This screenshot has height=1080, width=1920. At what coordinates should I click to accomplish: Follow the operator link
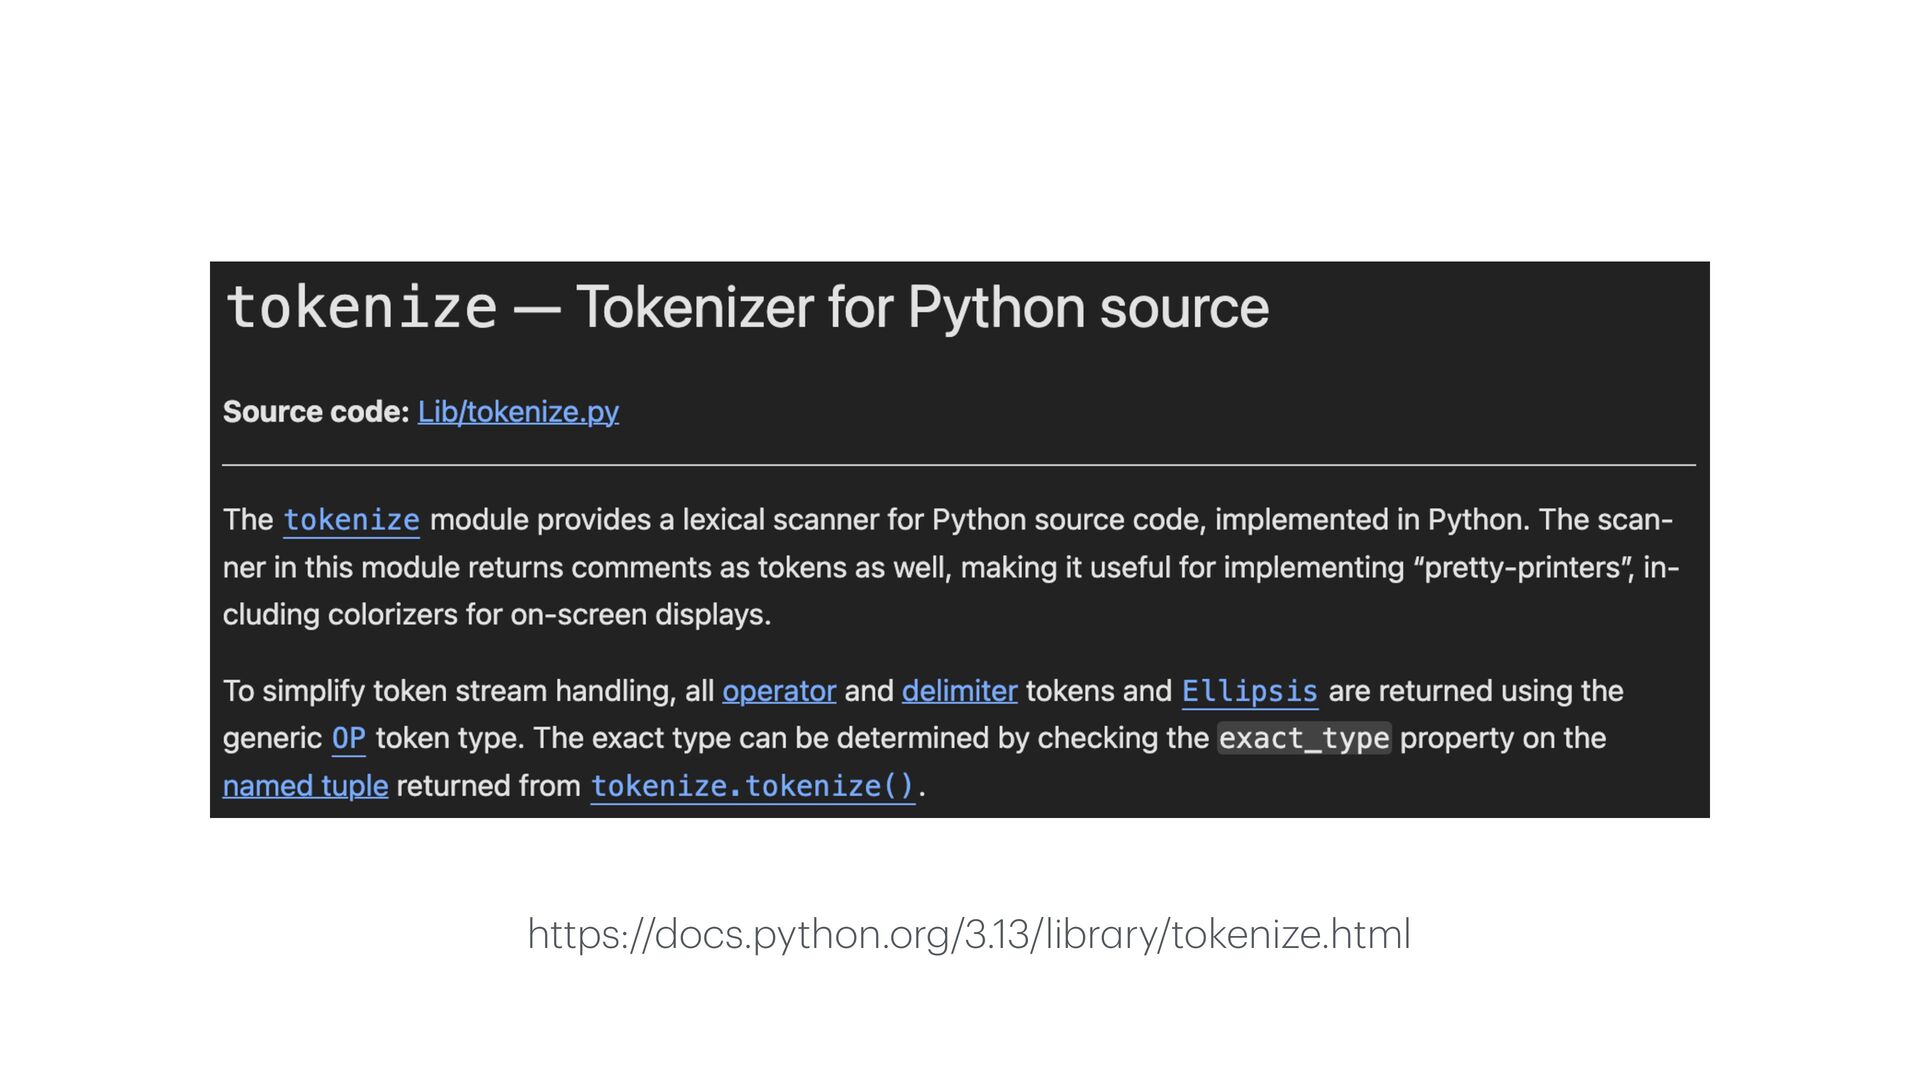point(778,691)
